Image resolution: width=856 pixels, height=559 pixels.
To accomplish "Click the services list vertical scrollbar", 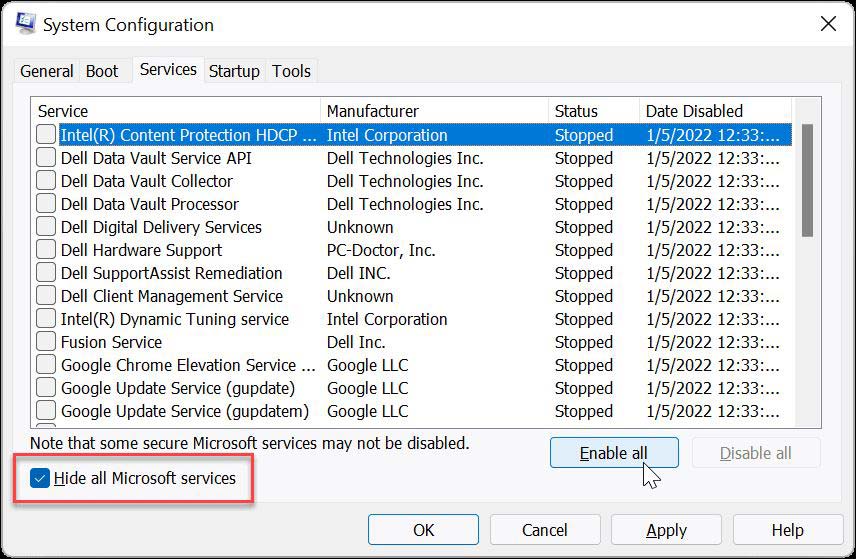I will pos(807,180).
